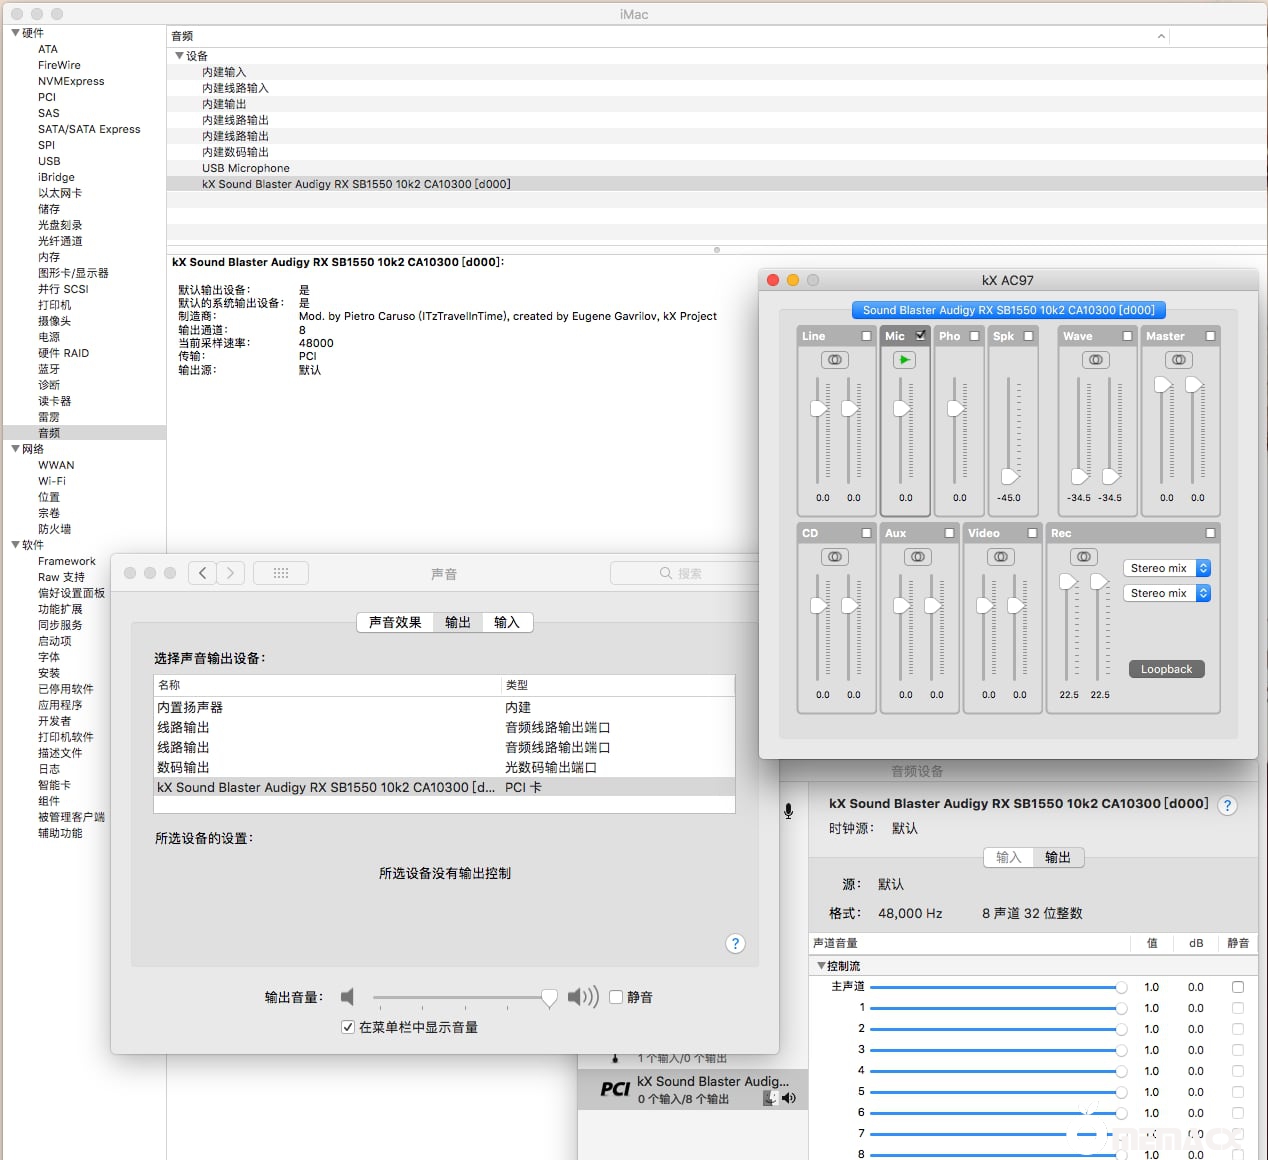The width and height of the screenshot is (1268, 1160).
Task: Click the 输出音量 slider knob
Action: (x=549, y=998)
